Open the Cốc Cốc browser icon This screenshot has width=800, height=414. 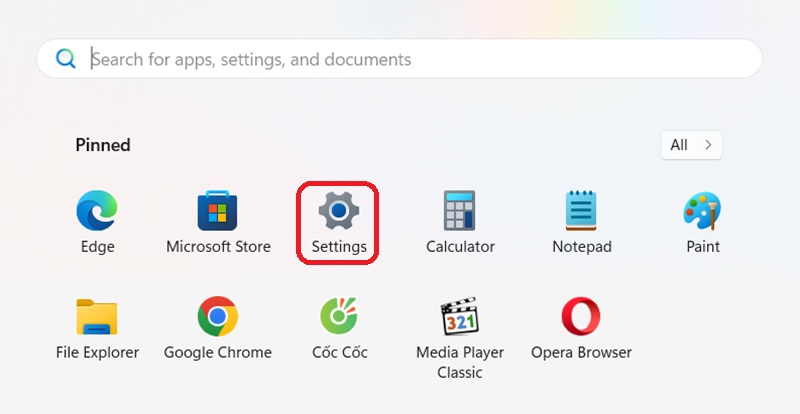tap(338, 317)
